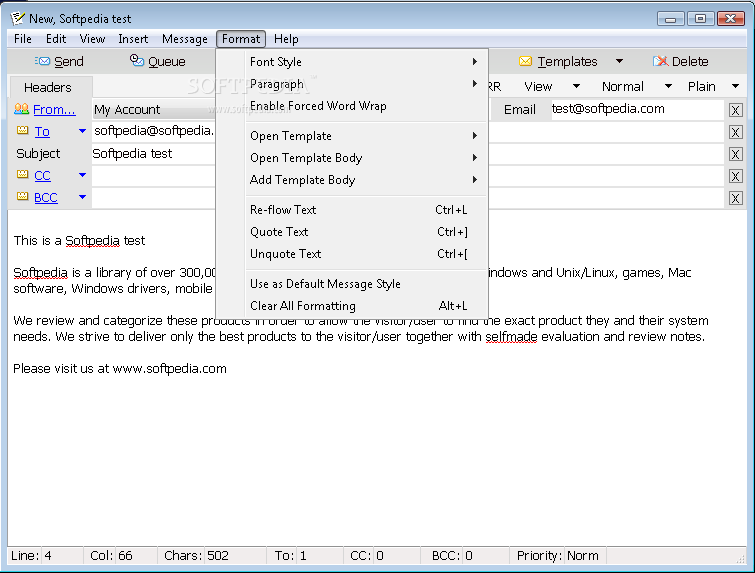The image size is (755, 573).
Task: Click the Email field with test@softpedia.com
Action: pyautogui.click(x=637, y=109)
